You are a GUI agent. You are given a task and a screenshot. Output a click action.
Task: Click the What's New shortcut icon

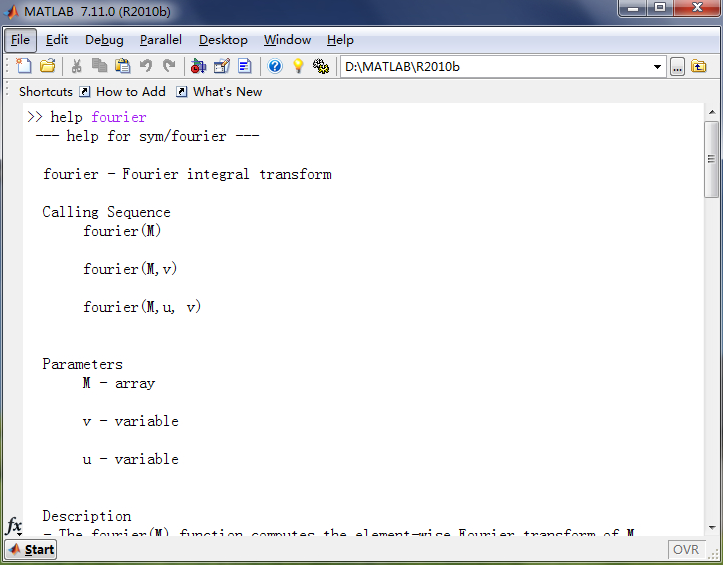182,92
